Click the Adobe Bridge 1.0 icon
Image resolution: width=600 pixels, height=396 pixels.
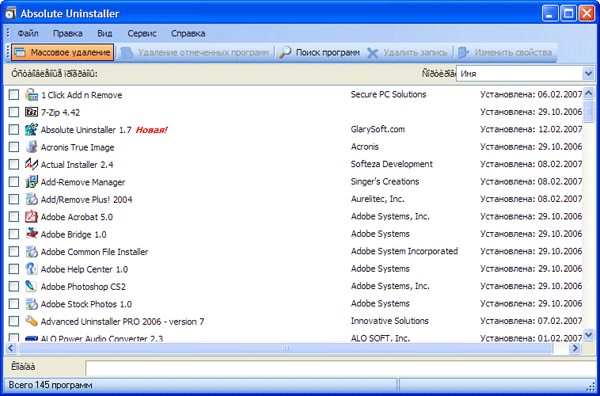[31, 234]
